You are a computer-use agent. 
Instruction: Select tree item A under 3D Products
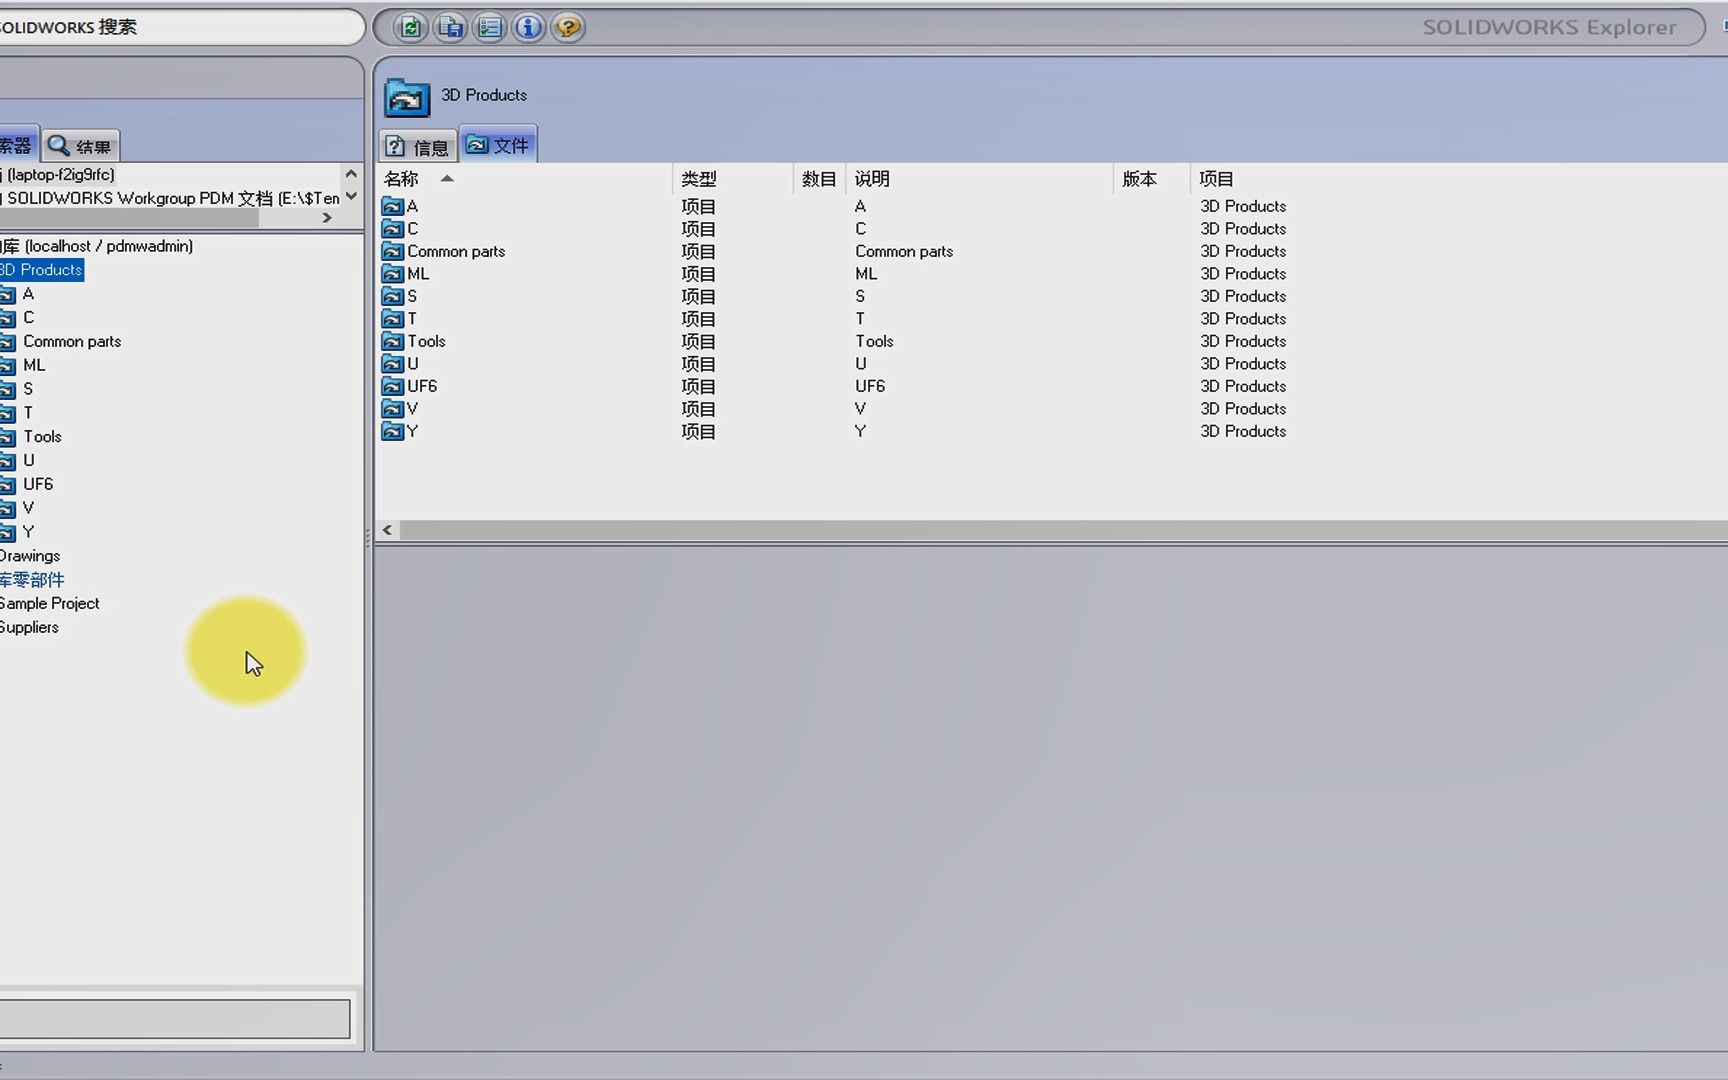tap(28, 294)
